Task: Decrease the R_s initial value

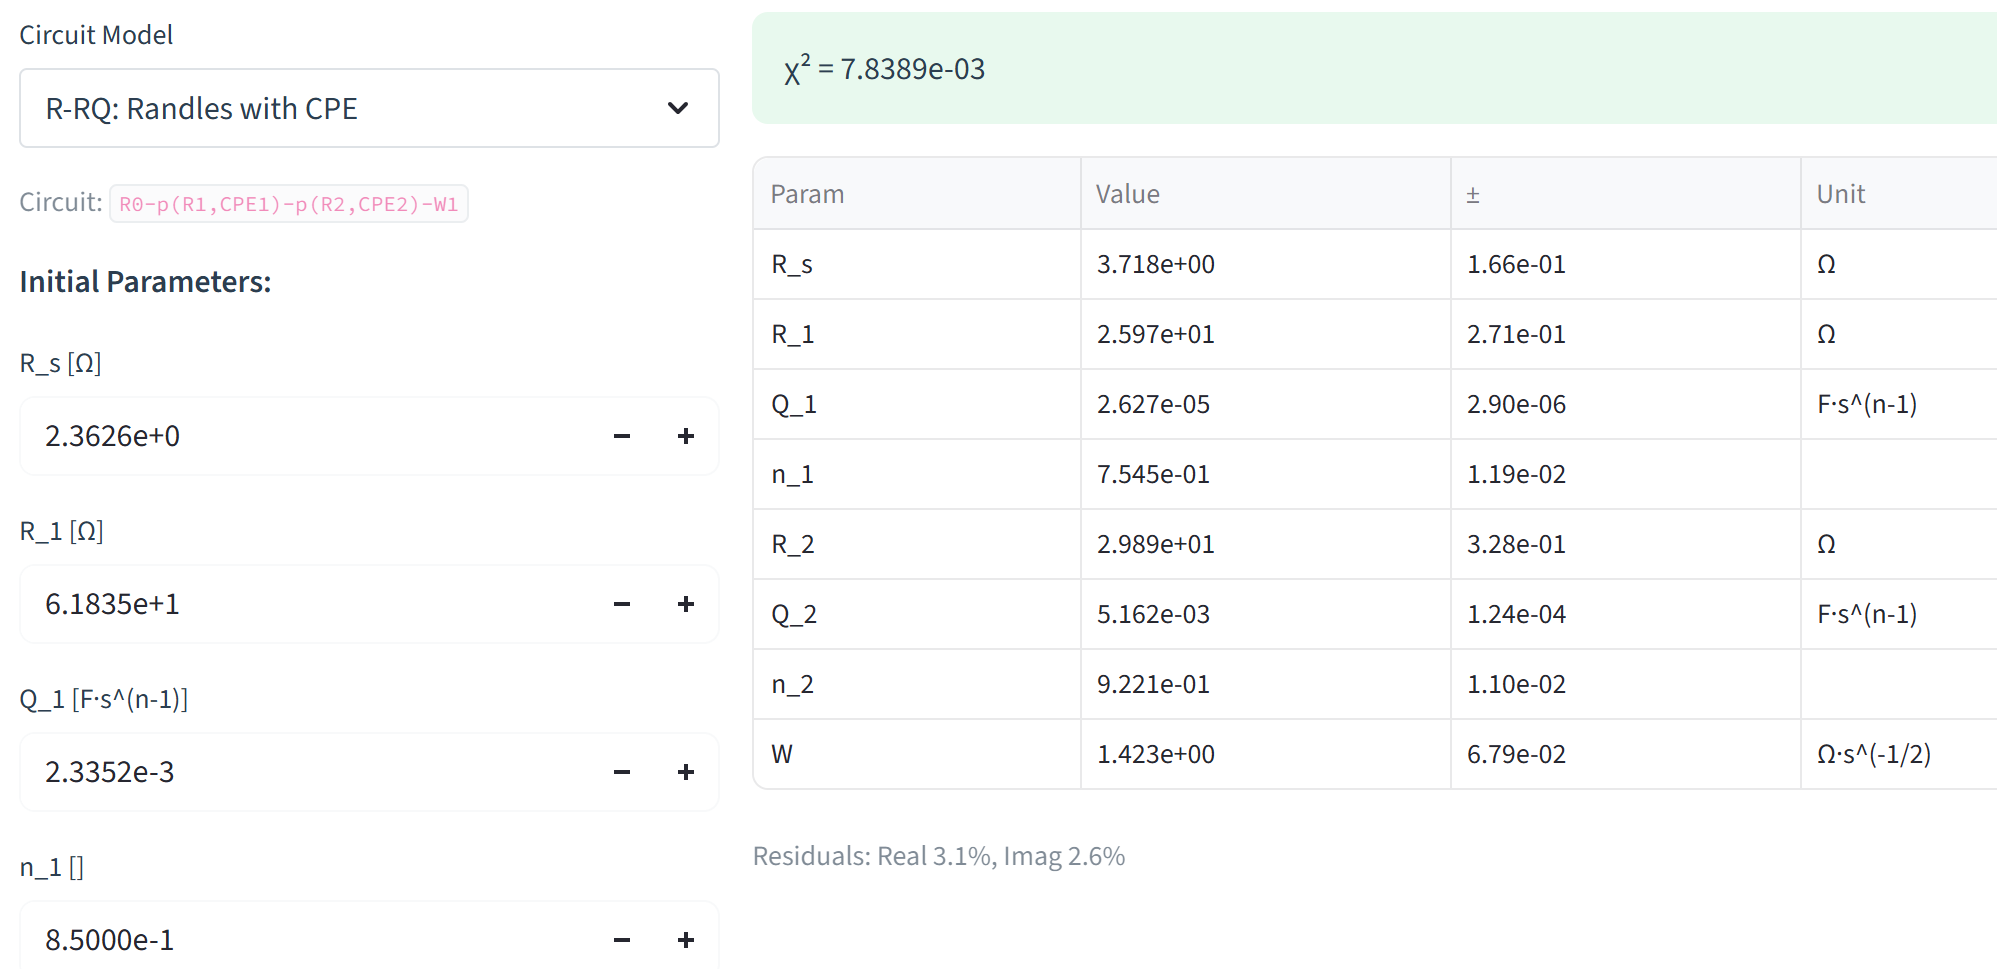Action: [622, 436]
